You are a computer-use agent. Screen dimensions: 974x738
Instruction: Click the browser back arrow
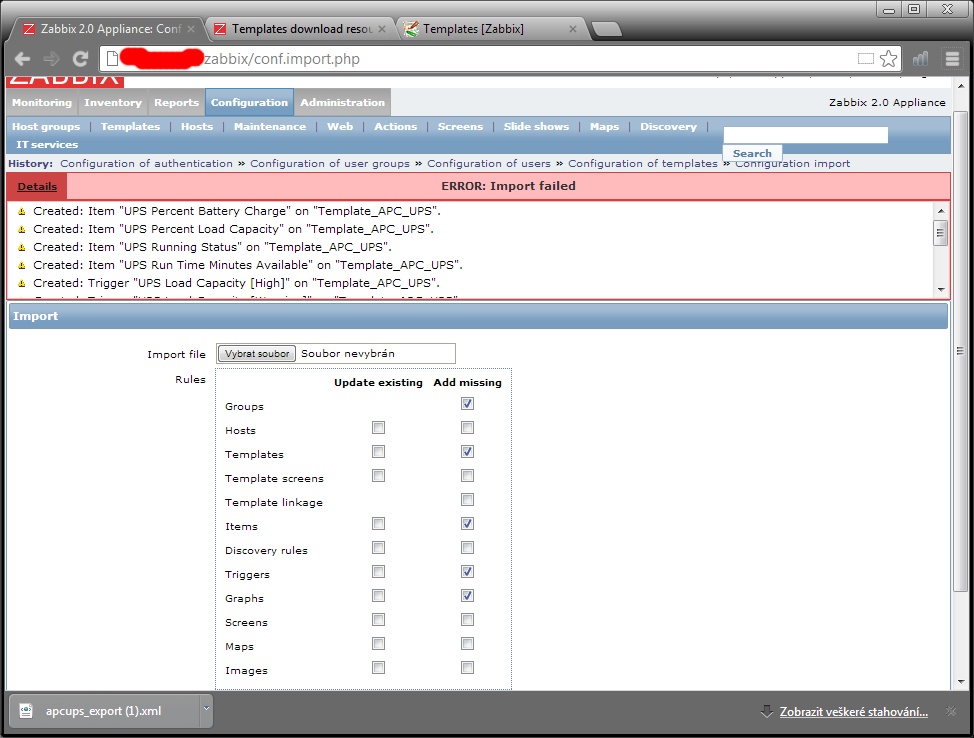(x=22, y=59)
